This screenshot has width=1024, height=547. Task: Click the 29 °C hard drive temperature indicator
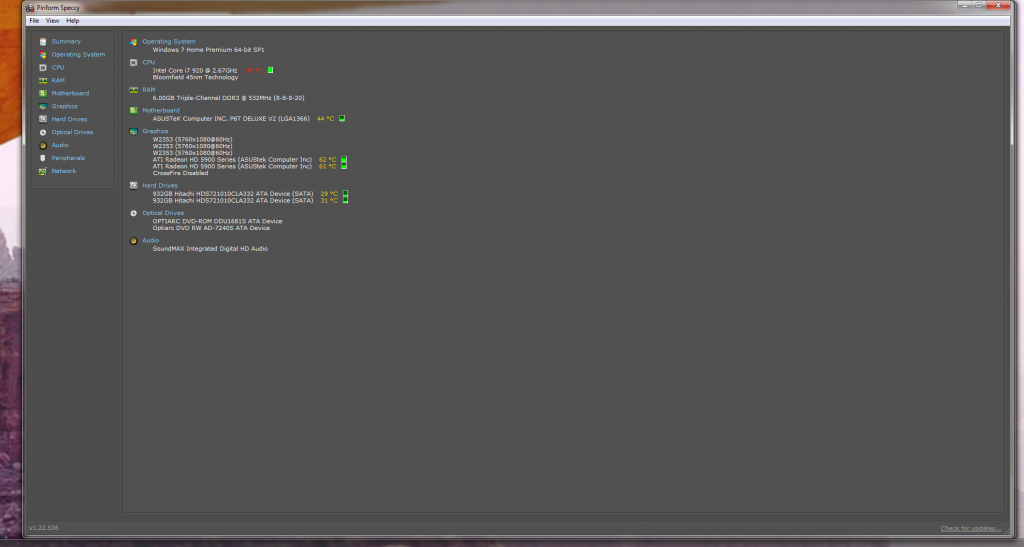coord(345,194)
